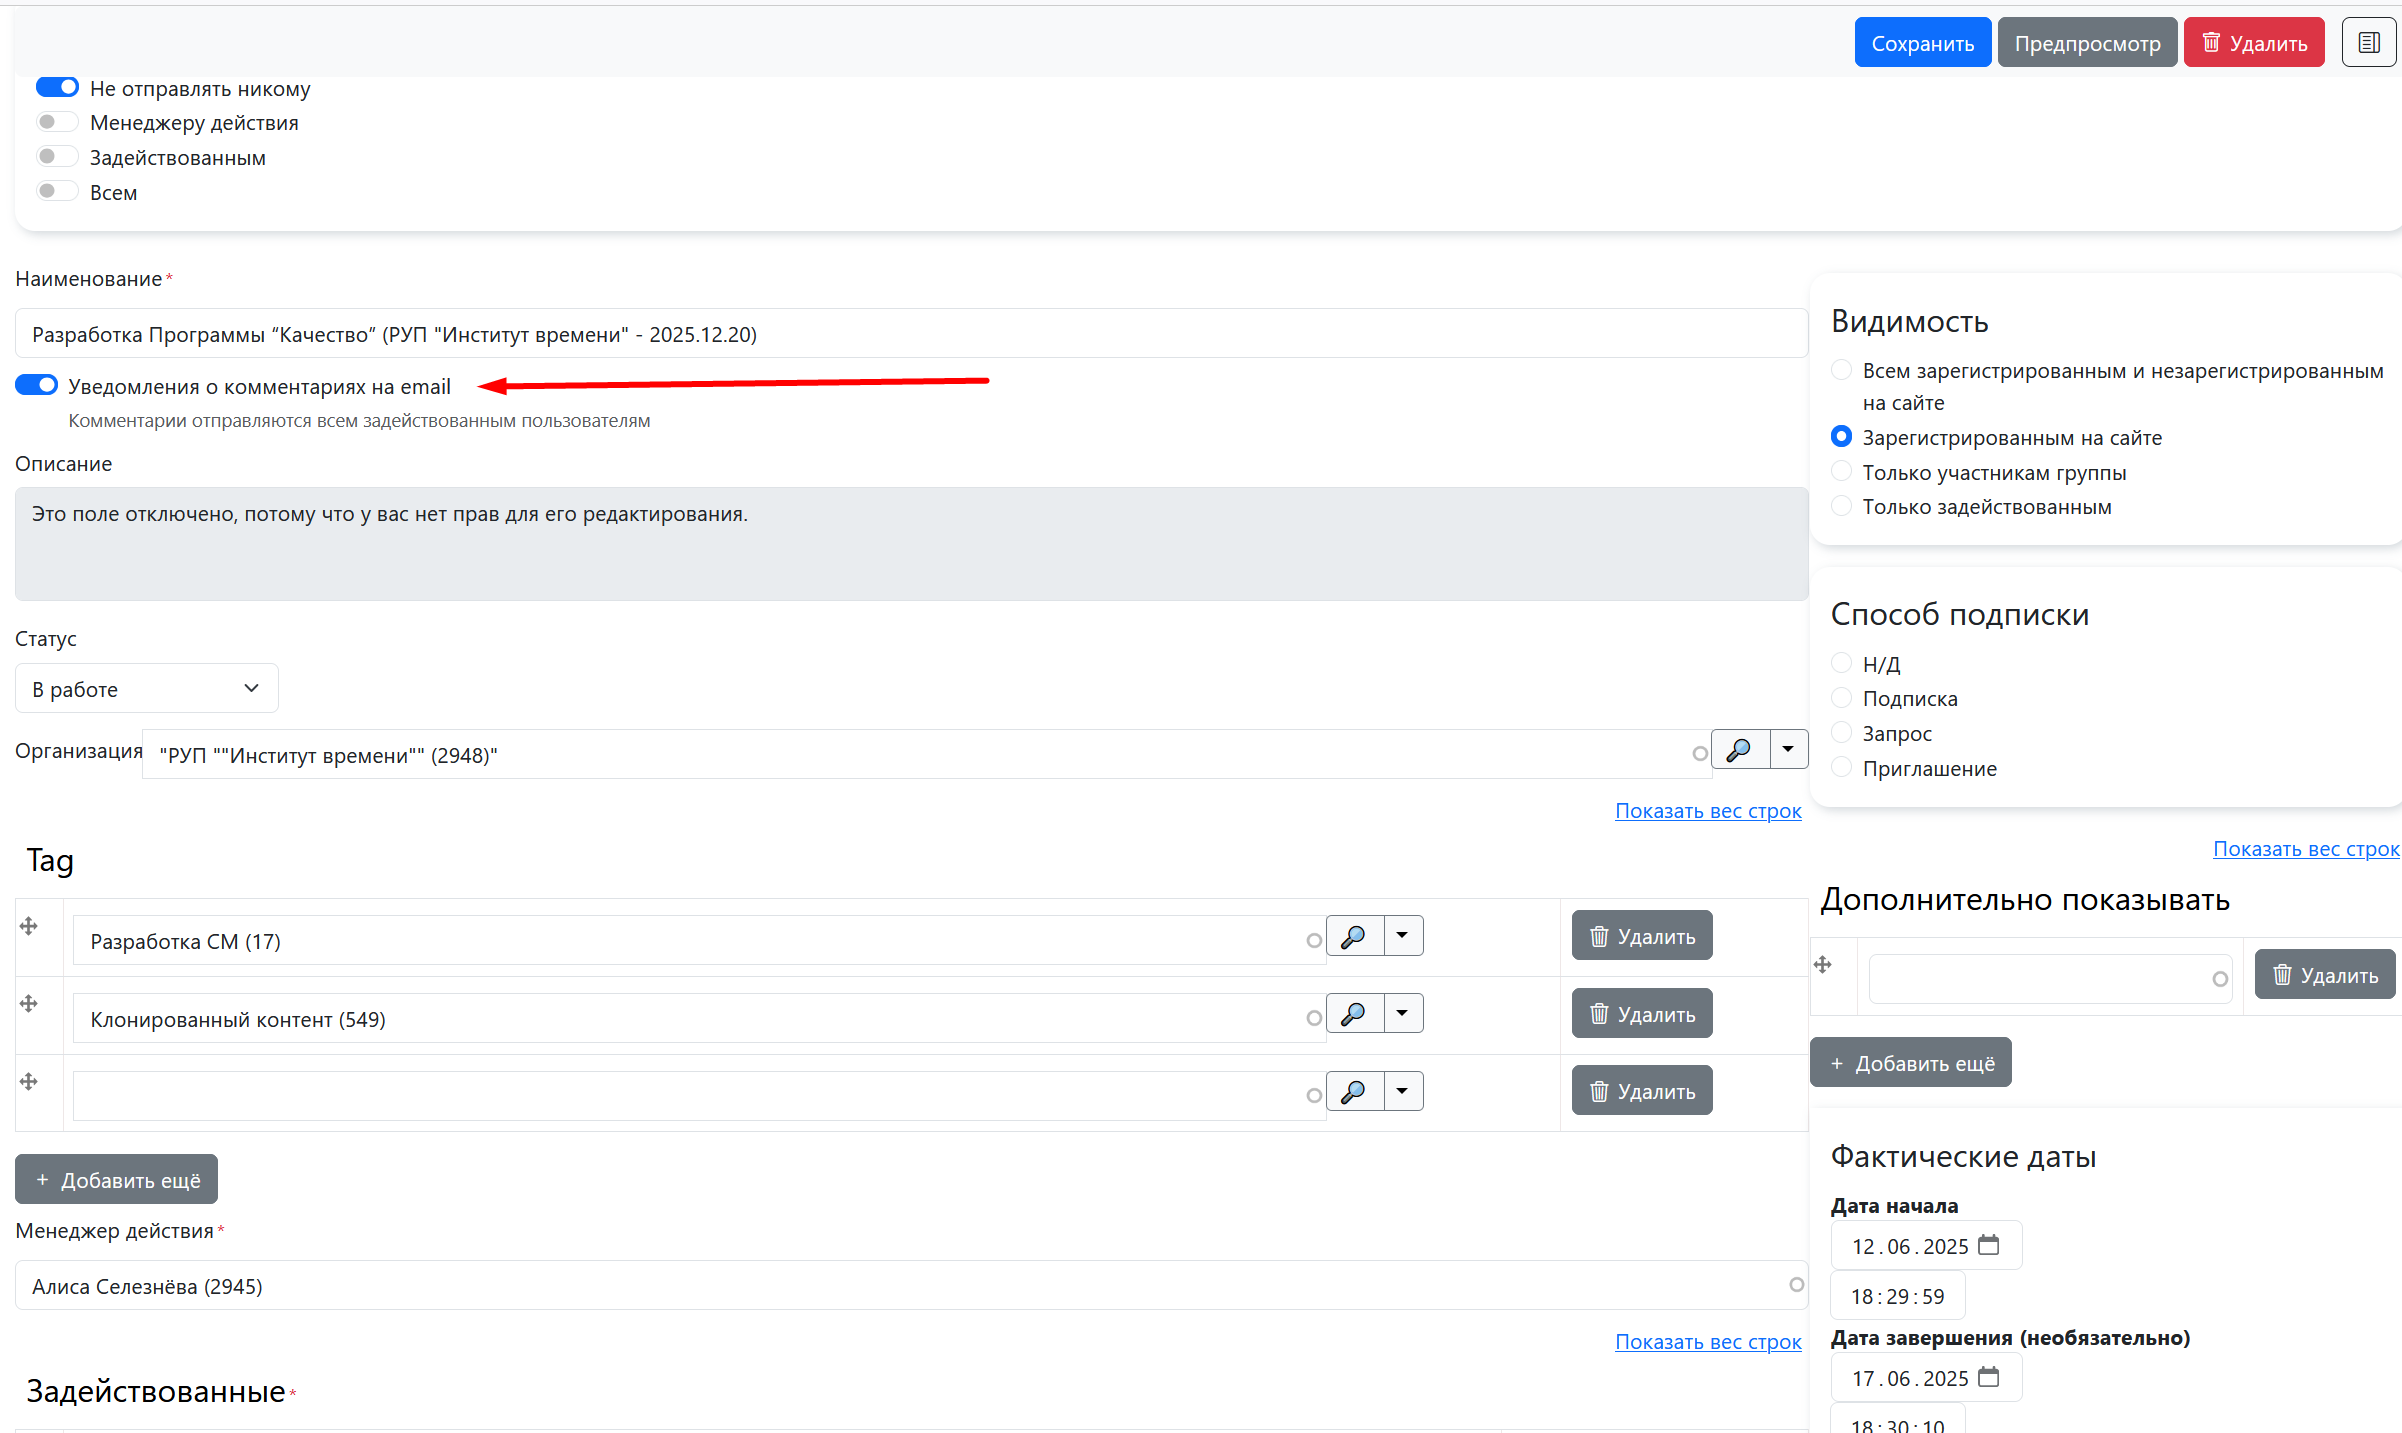Click drag handle in Дополнительно показывать row

tap(1823, 965)
